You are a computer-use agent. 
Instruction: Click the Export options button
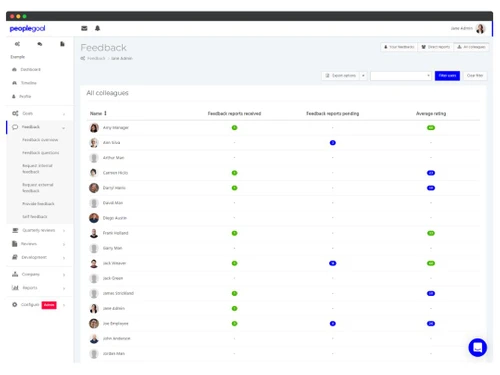tap(341, 76)
